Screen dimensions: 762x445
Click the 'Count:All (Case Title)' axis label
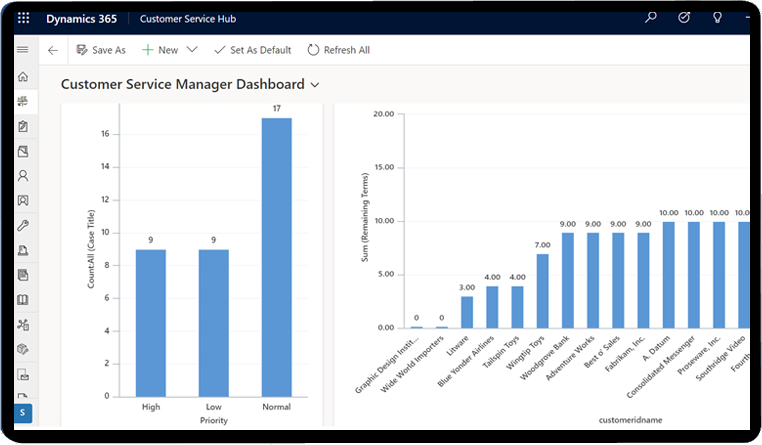pos(91,249)
